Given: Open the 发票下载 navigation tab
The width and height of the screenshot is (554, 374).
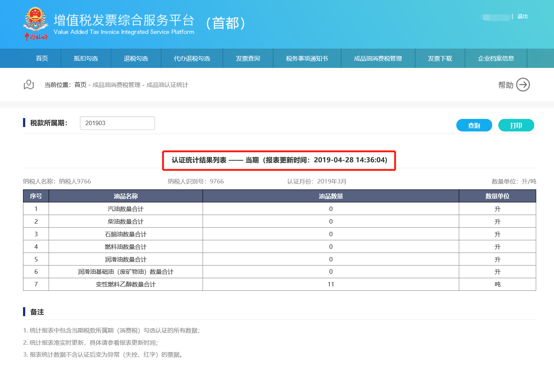Looking at the screenshot, I should tap(440, 58).
